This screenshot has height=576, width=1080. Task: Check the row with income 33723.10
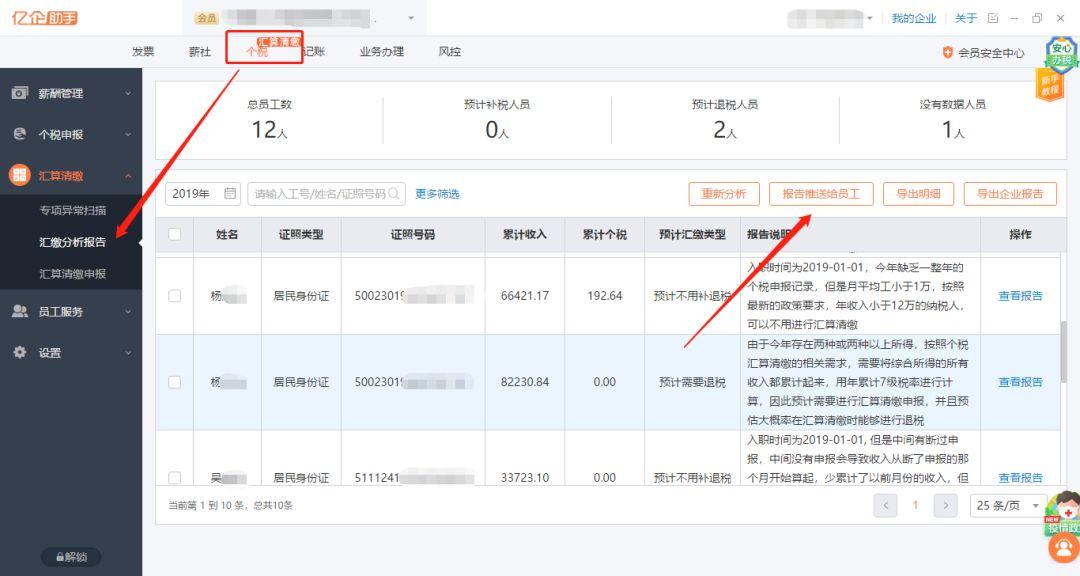click(175, 477)
